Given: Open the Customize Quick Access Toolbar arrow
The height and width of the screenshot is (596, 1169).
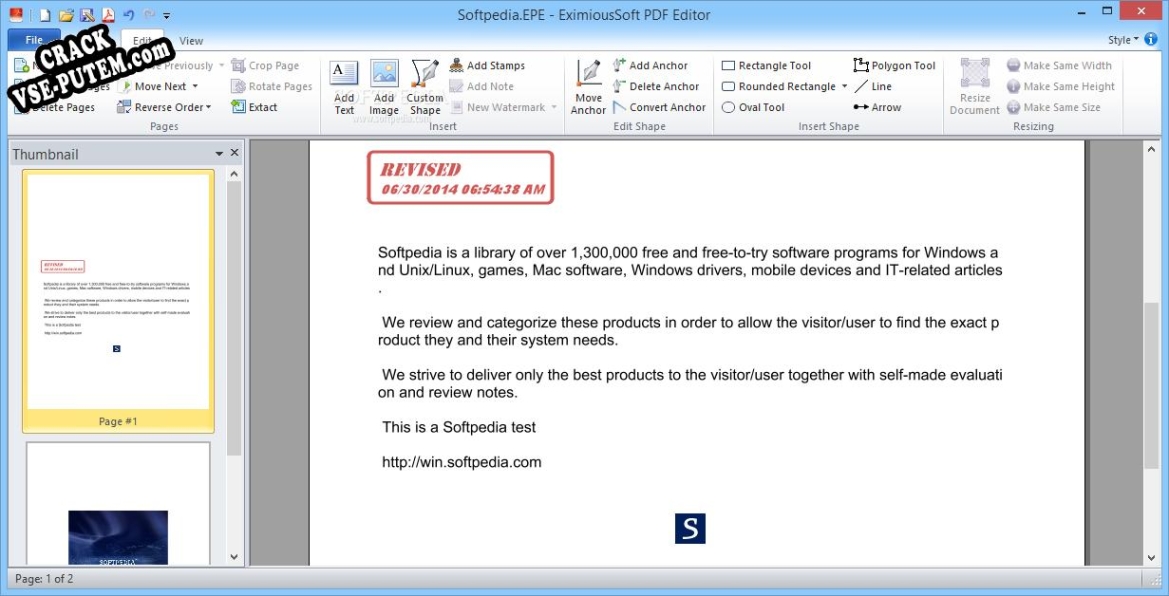Looking at the screenshot, I should [x=167, y=16].
